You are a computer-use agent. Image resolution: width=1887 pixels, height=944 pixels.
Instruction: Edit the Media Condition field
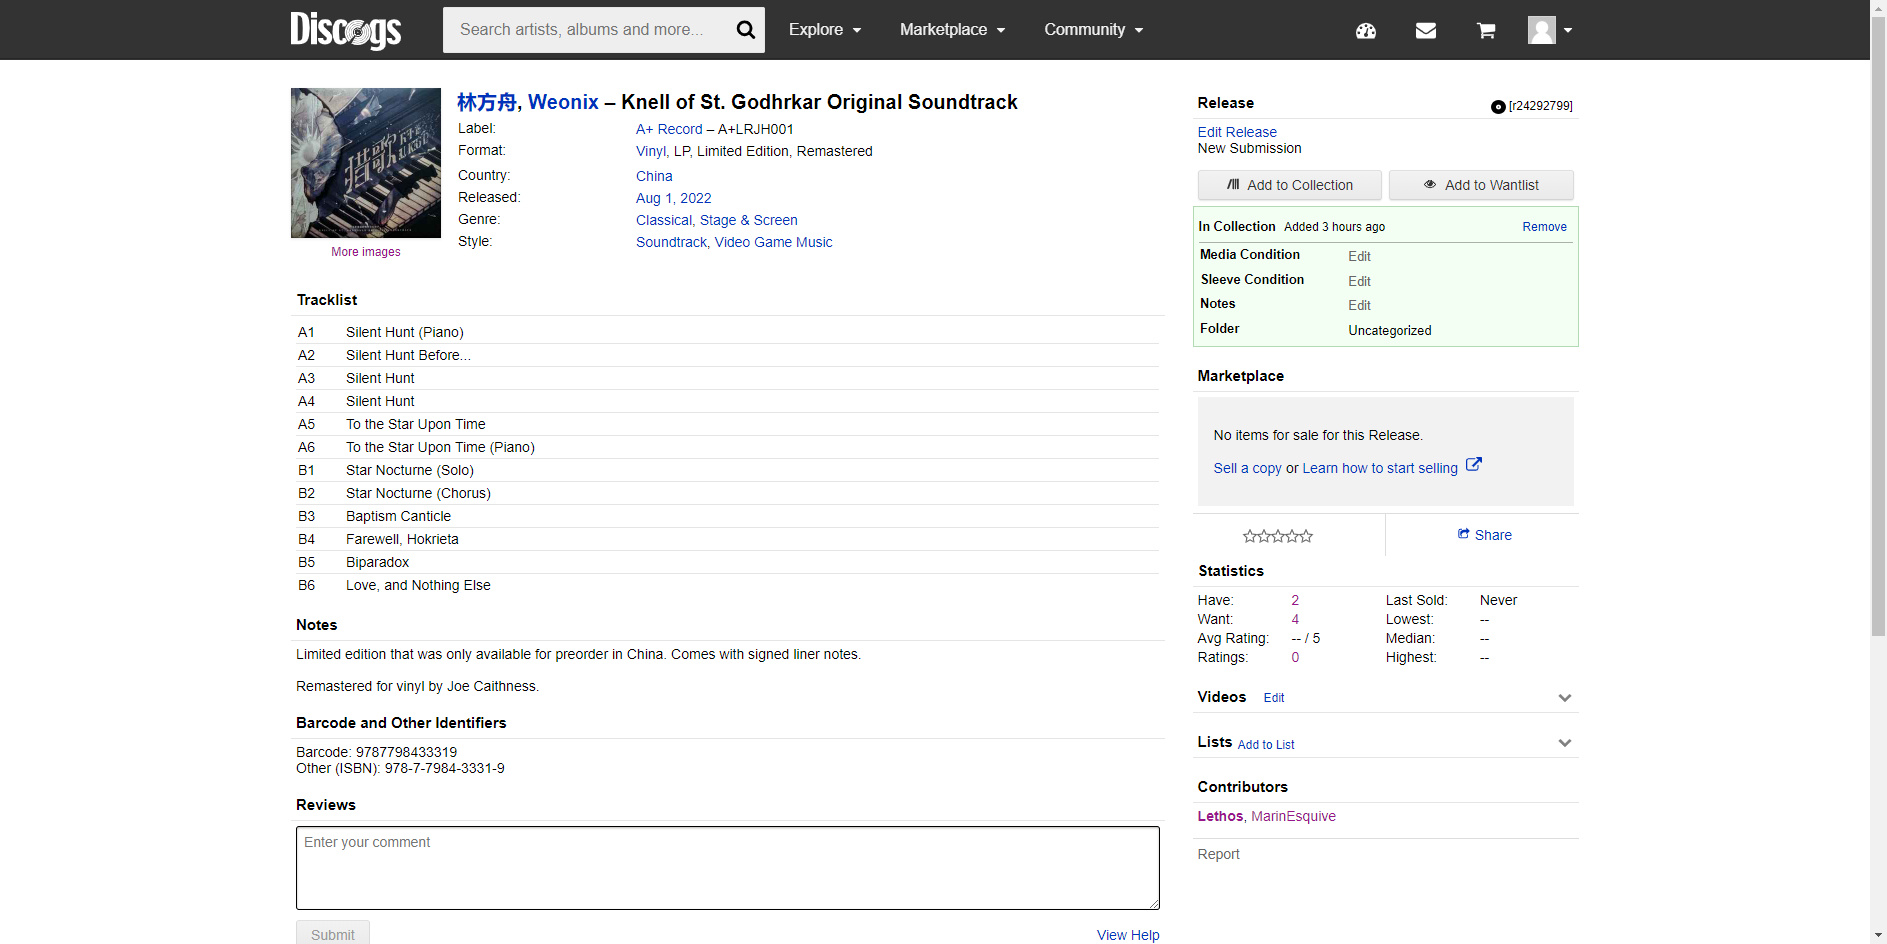coord(1359,256)
